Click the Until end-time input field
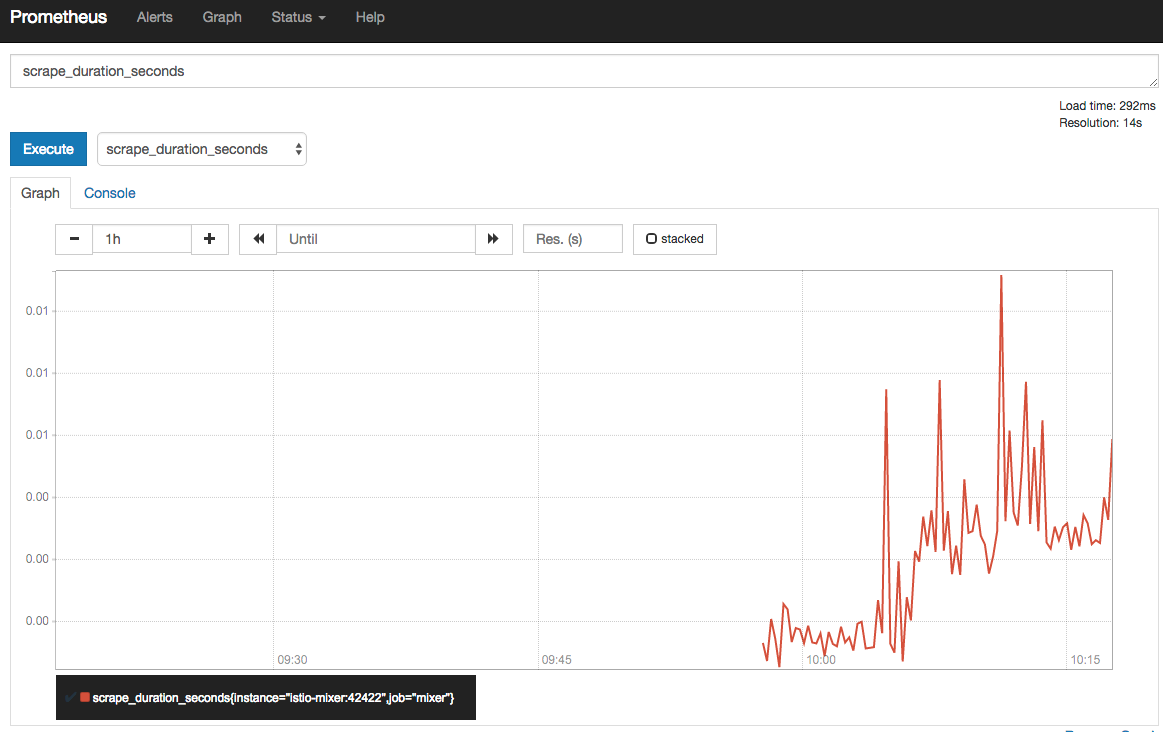Screen dimensions: 1163x732 coord(375,239)
